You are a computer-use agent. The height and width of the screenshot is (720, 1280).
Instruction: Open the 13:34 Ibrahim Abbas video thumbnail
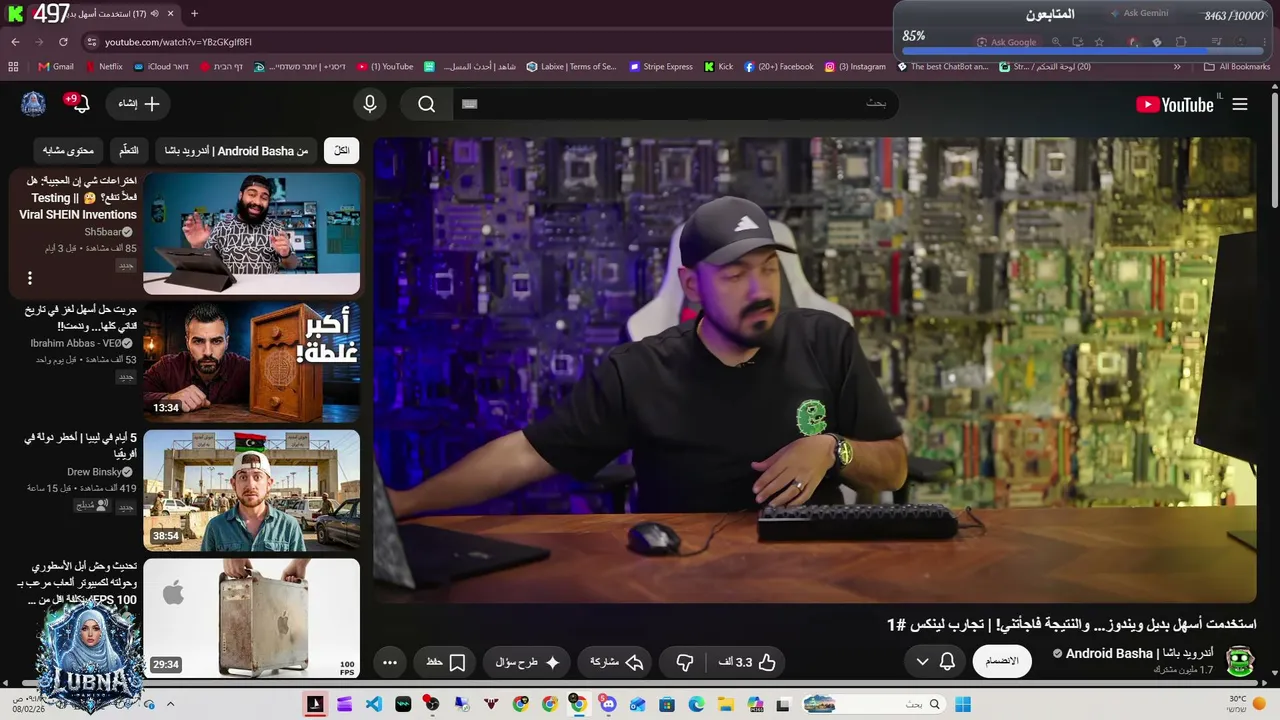251,362
